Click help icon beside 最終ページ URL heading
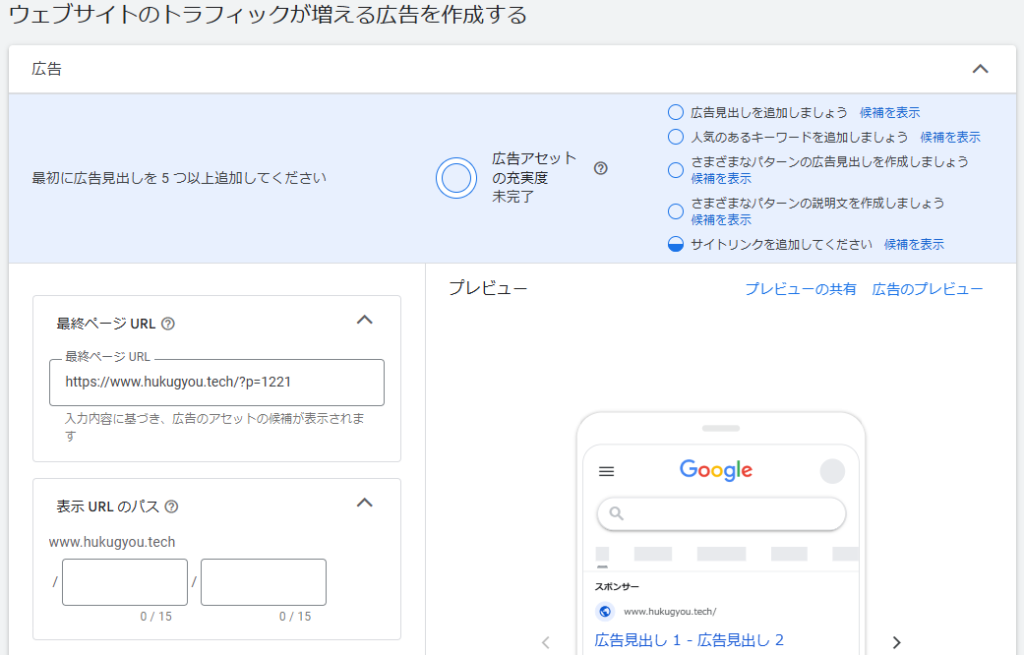1024x655 pixels. click(168, 323)
